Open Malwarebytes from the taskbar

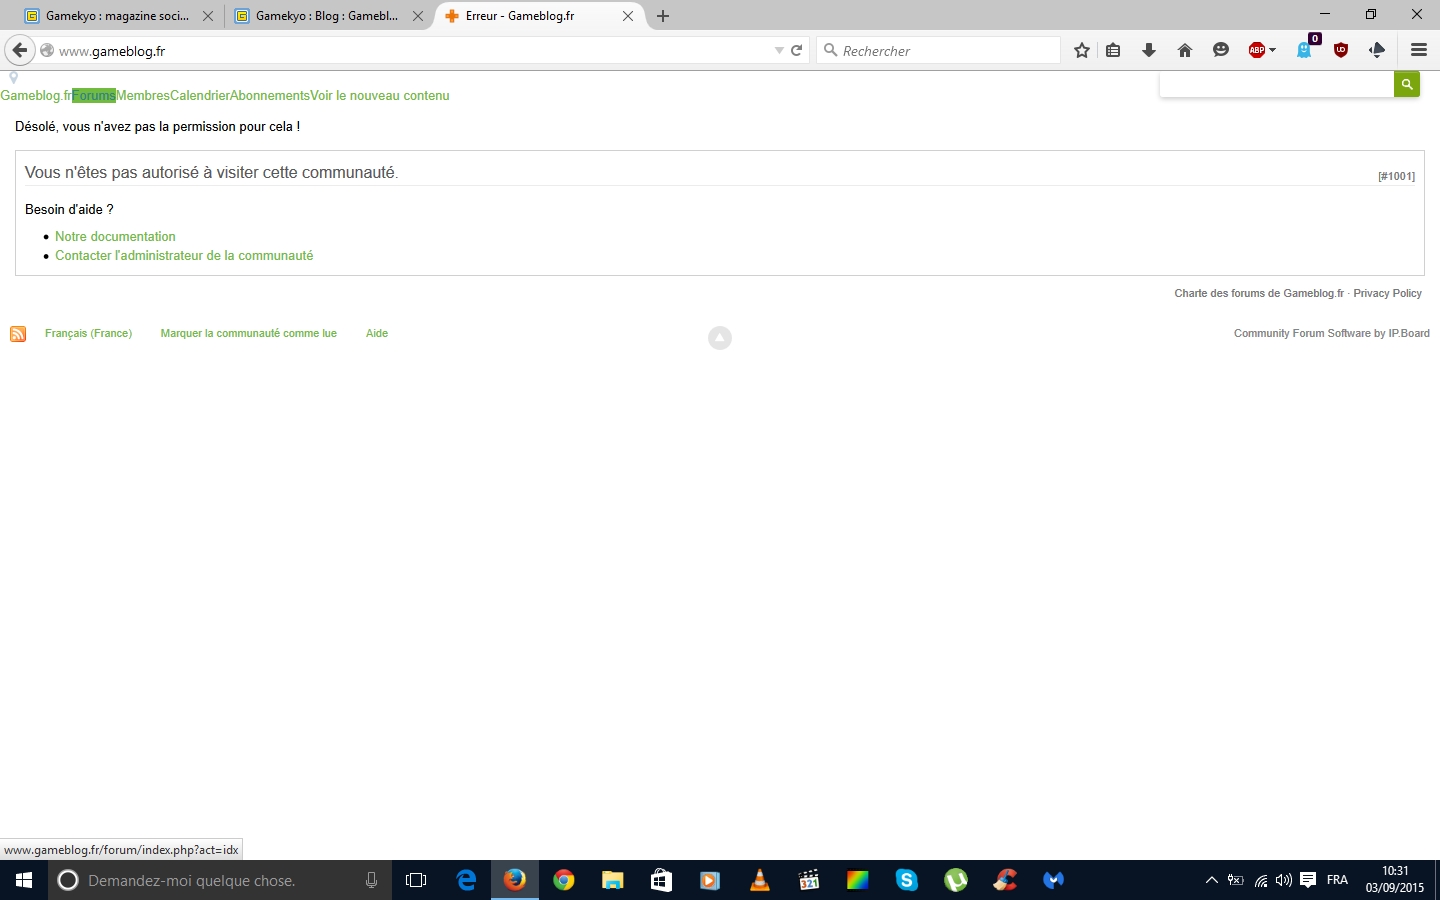[1054, 880]
